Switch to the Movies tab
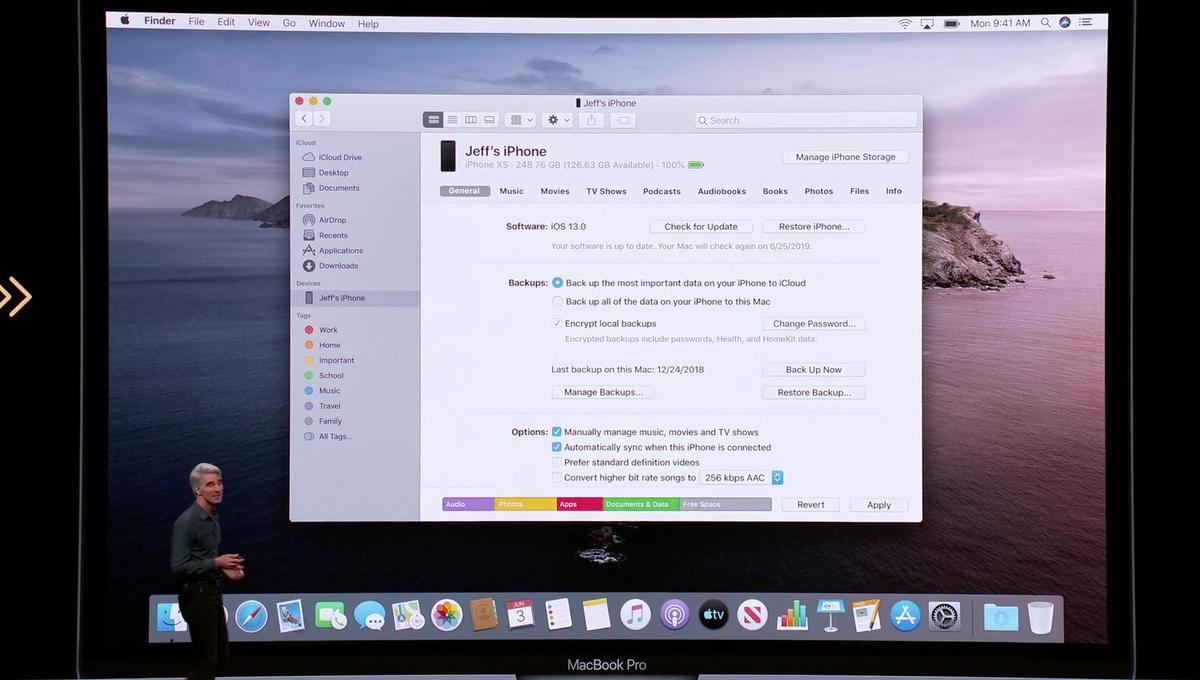 point(555,191)
